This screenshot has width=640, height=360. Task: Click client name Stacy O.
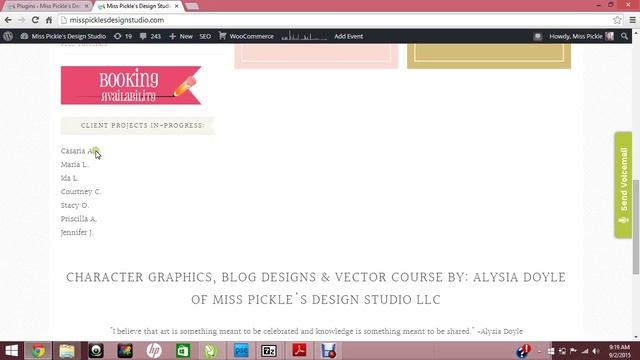pyautogui.click(x=75, y=205)
